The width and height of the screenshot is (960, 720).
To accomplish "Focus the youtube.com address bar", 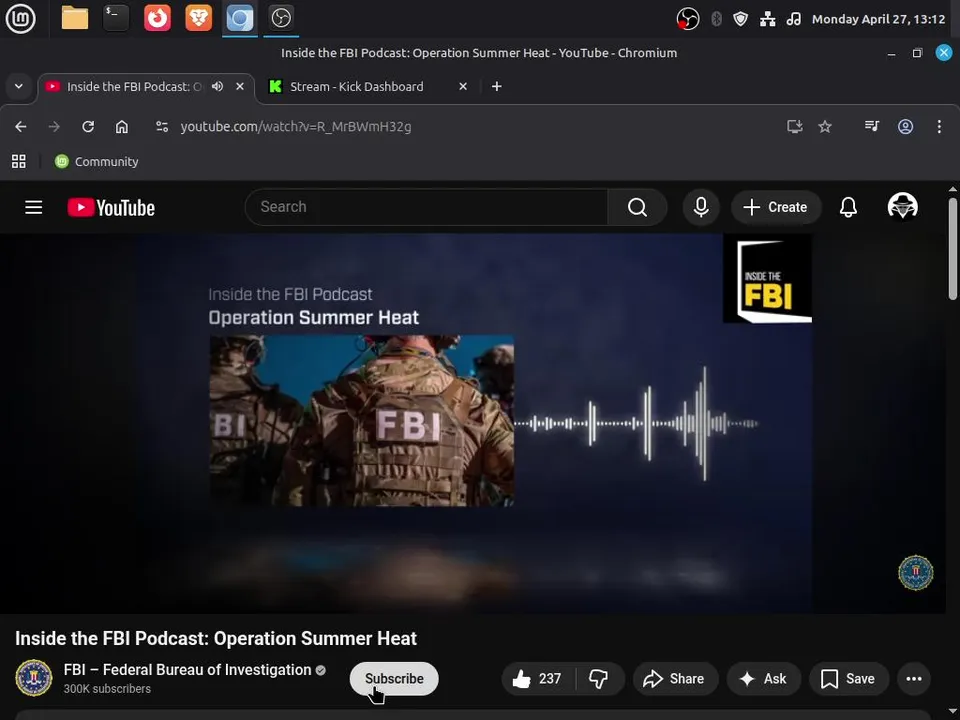I will tap(296, 127).
